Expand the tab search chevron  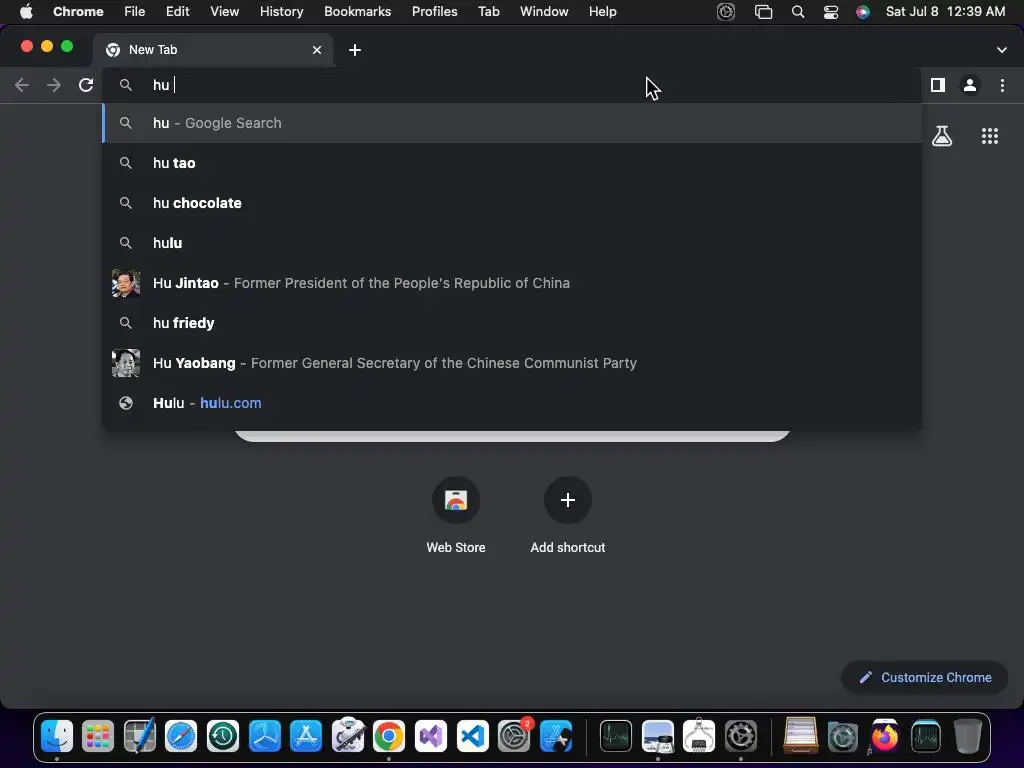click(x=1001, y=50)
